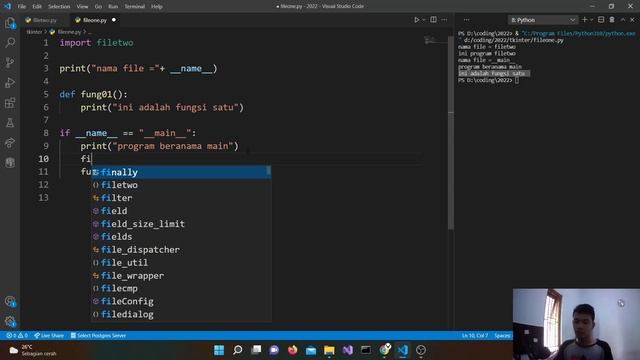
Task: Choose 'field' suggestion
Action: (x=181, y=211)
